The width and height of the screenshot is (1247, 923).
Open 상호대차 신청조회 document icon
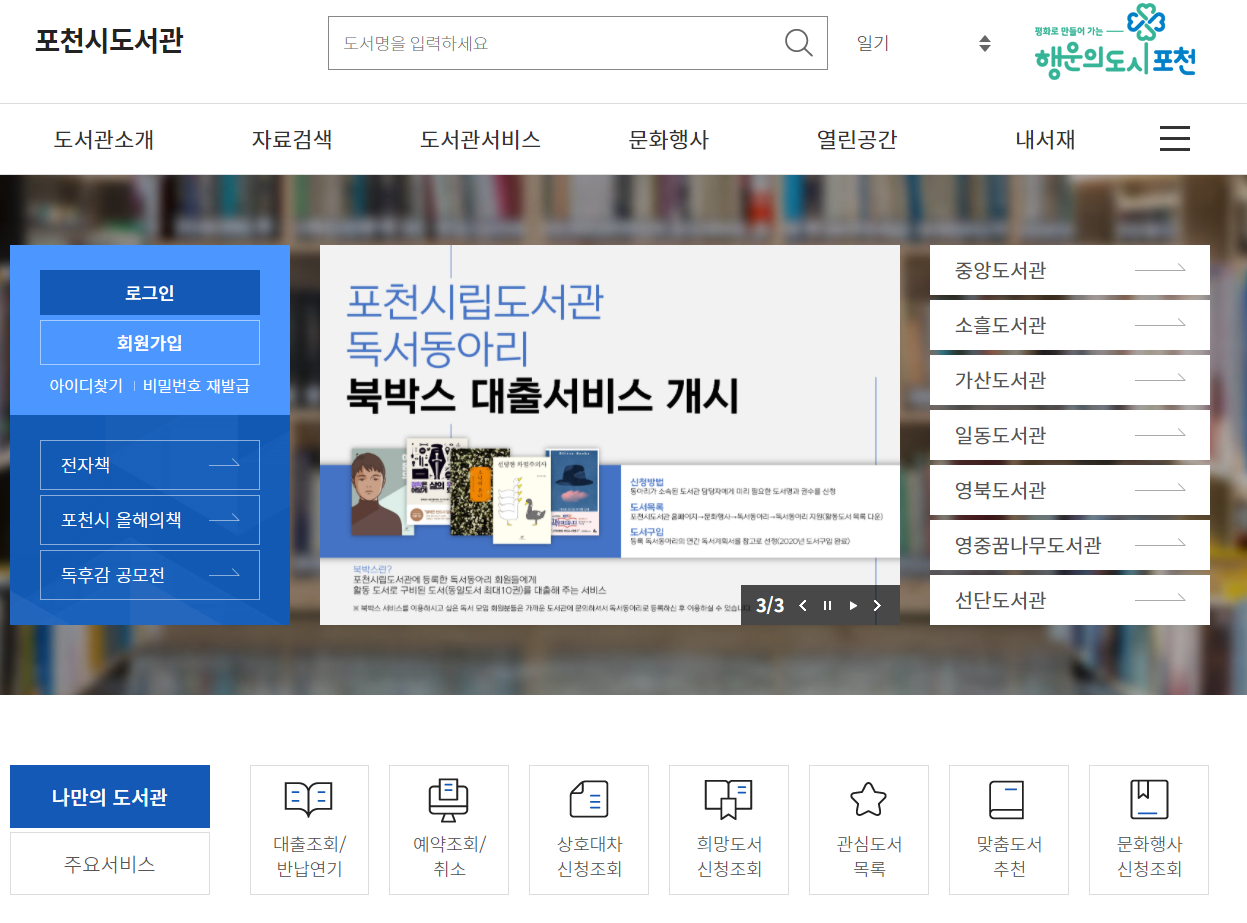(589, 799)
